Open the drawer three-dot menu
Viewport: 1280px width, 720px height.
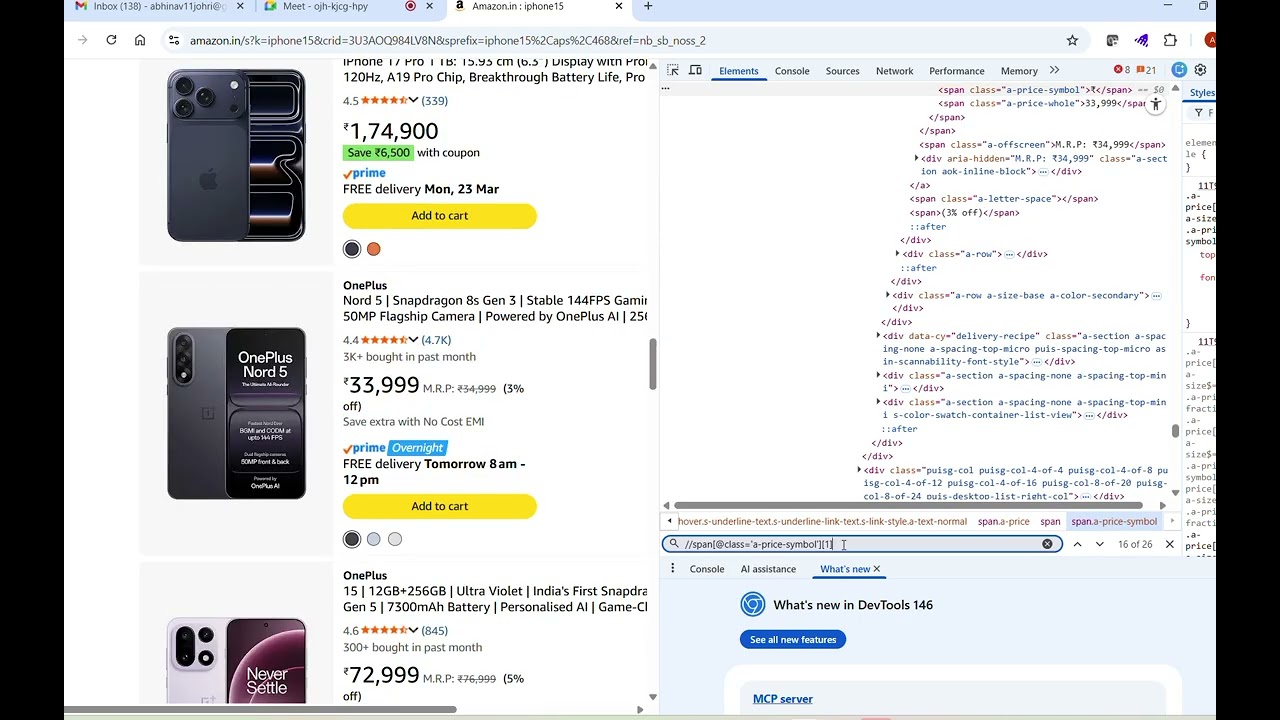click(x=672, y=568)
